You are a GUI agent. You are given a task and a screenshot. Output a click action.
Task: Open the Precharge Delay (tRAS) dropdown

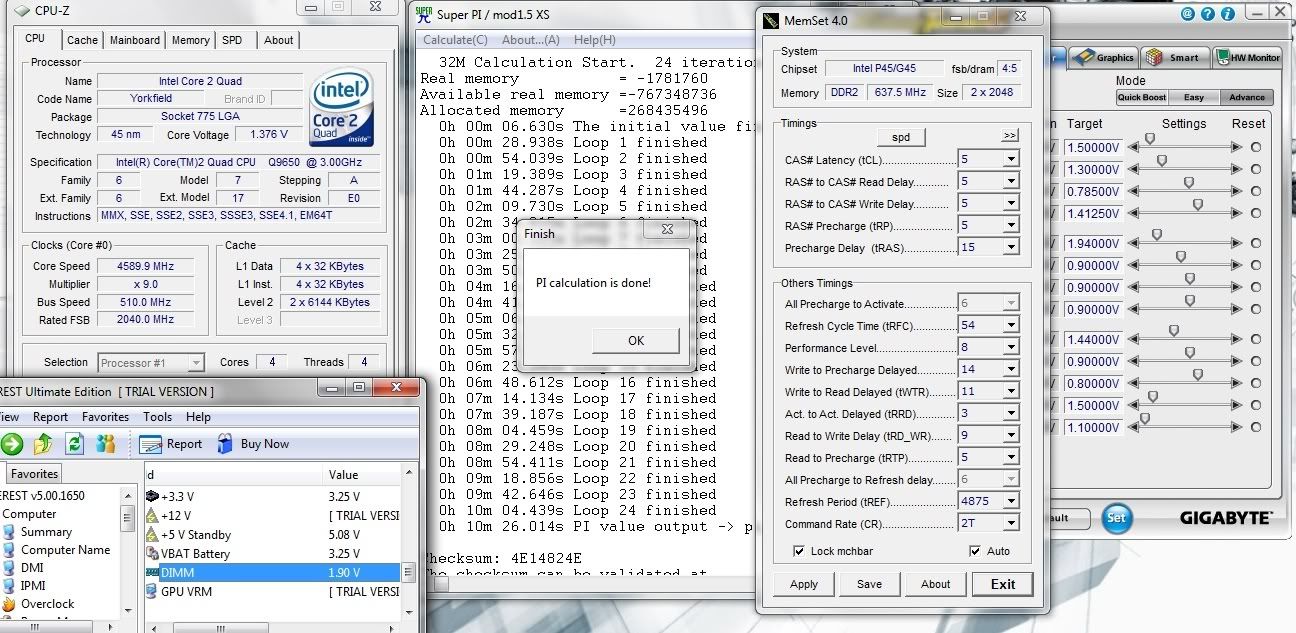(x=1011, y=247)
